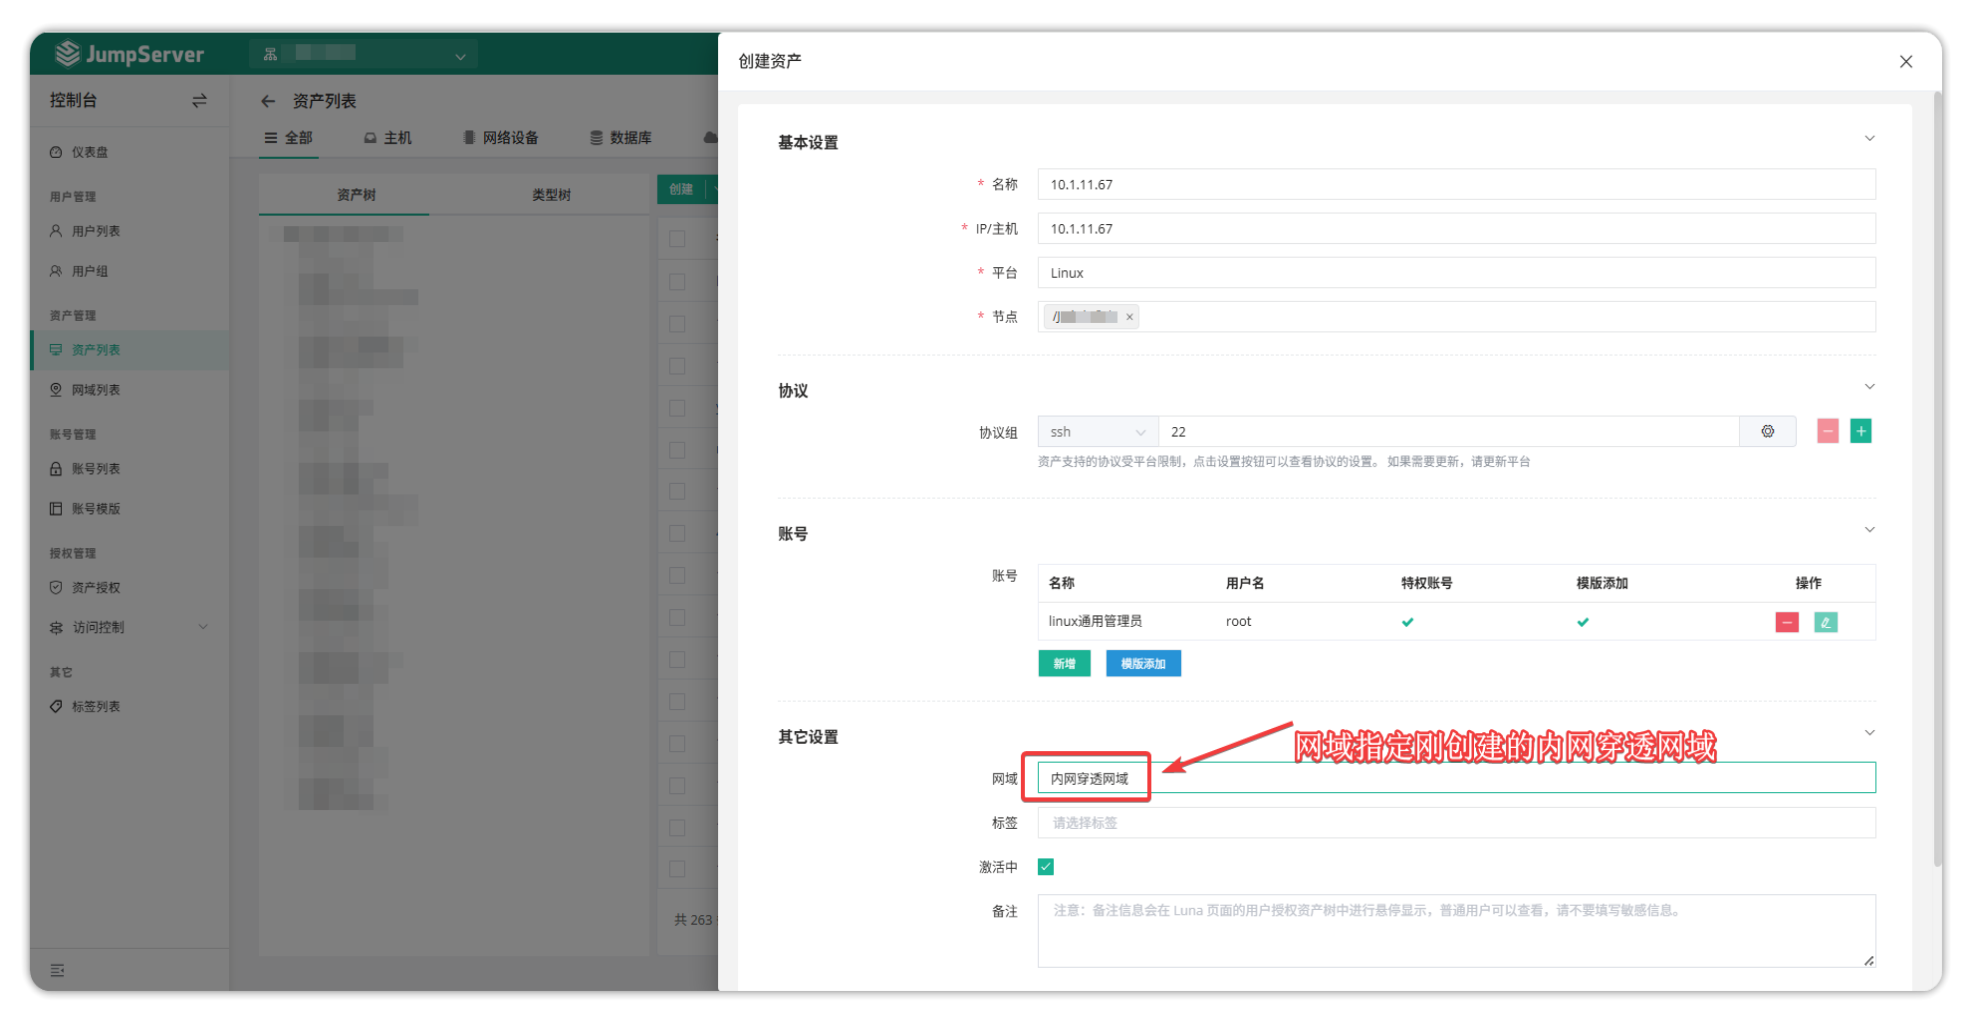Click the 模版添加 button
The width and height of the screenshot is (1972, 1012).
click(x=1143, y=664)
